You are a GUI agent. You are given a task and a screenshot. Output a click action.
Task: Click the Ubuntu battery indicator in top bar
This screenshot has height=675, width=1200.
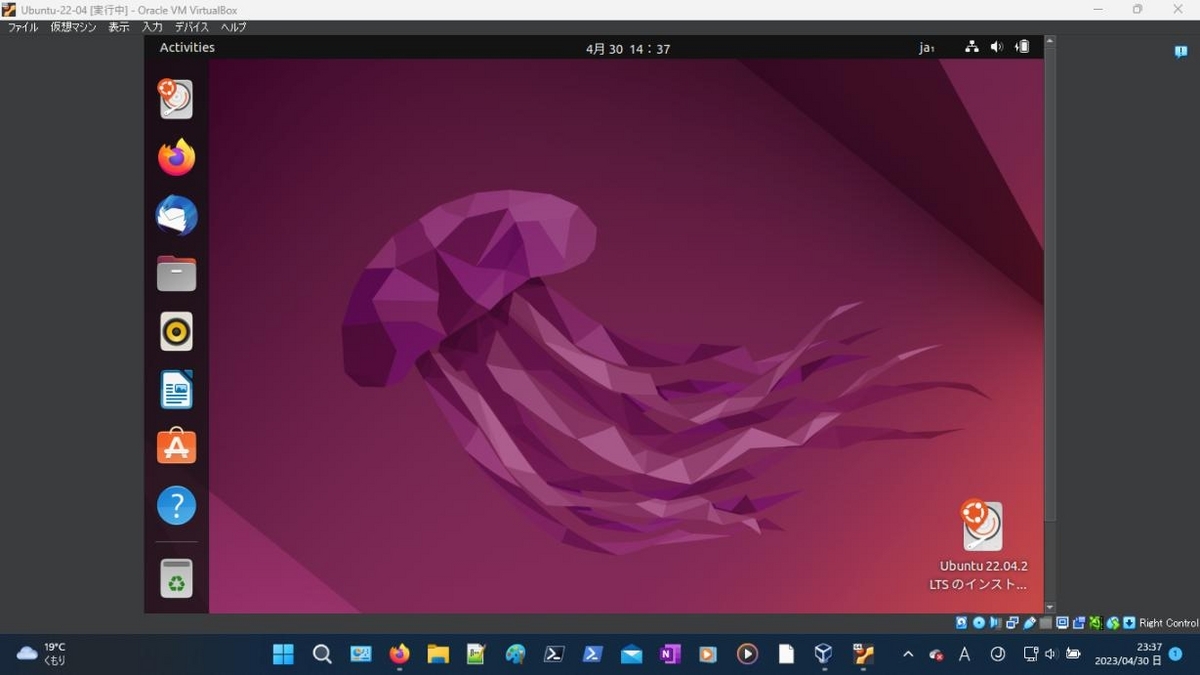[x=1022, y=47]
